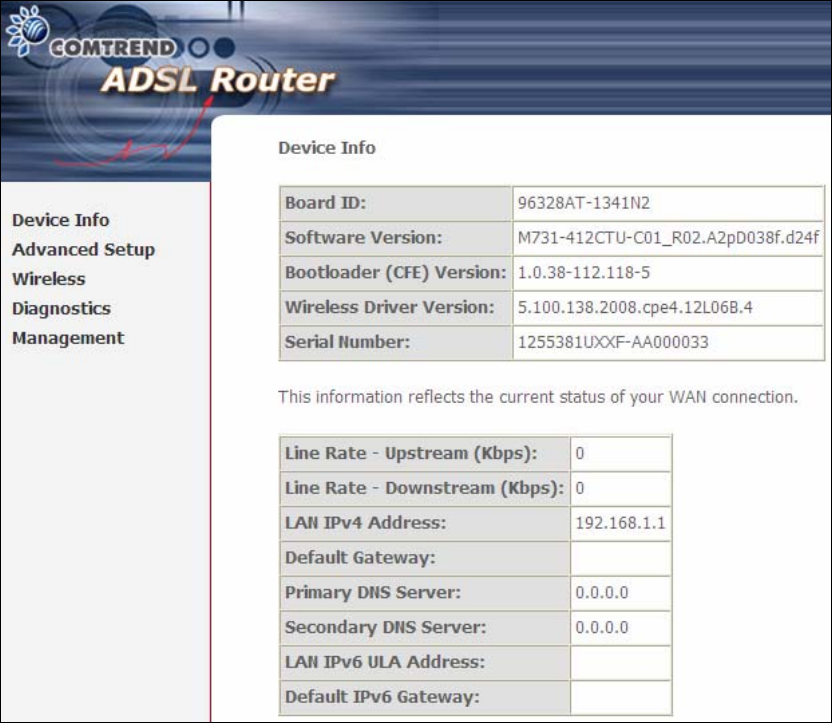Click the Default IPv6 Gateway label
The width and height of the screenshot is (832, 723).
point(382,698)
